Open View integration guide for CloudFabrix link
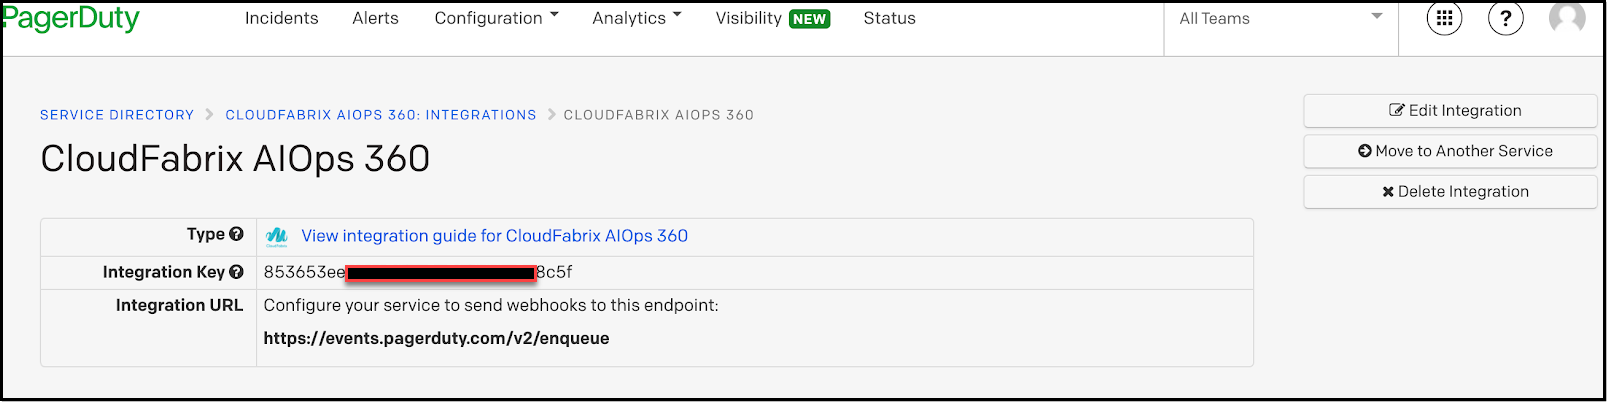This screenshot has width=1609, height=404. pyautogui.click(x=495, y=236)
